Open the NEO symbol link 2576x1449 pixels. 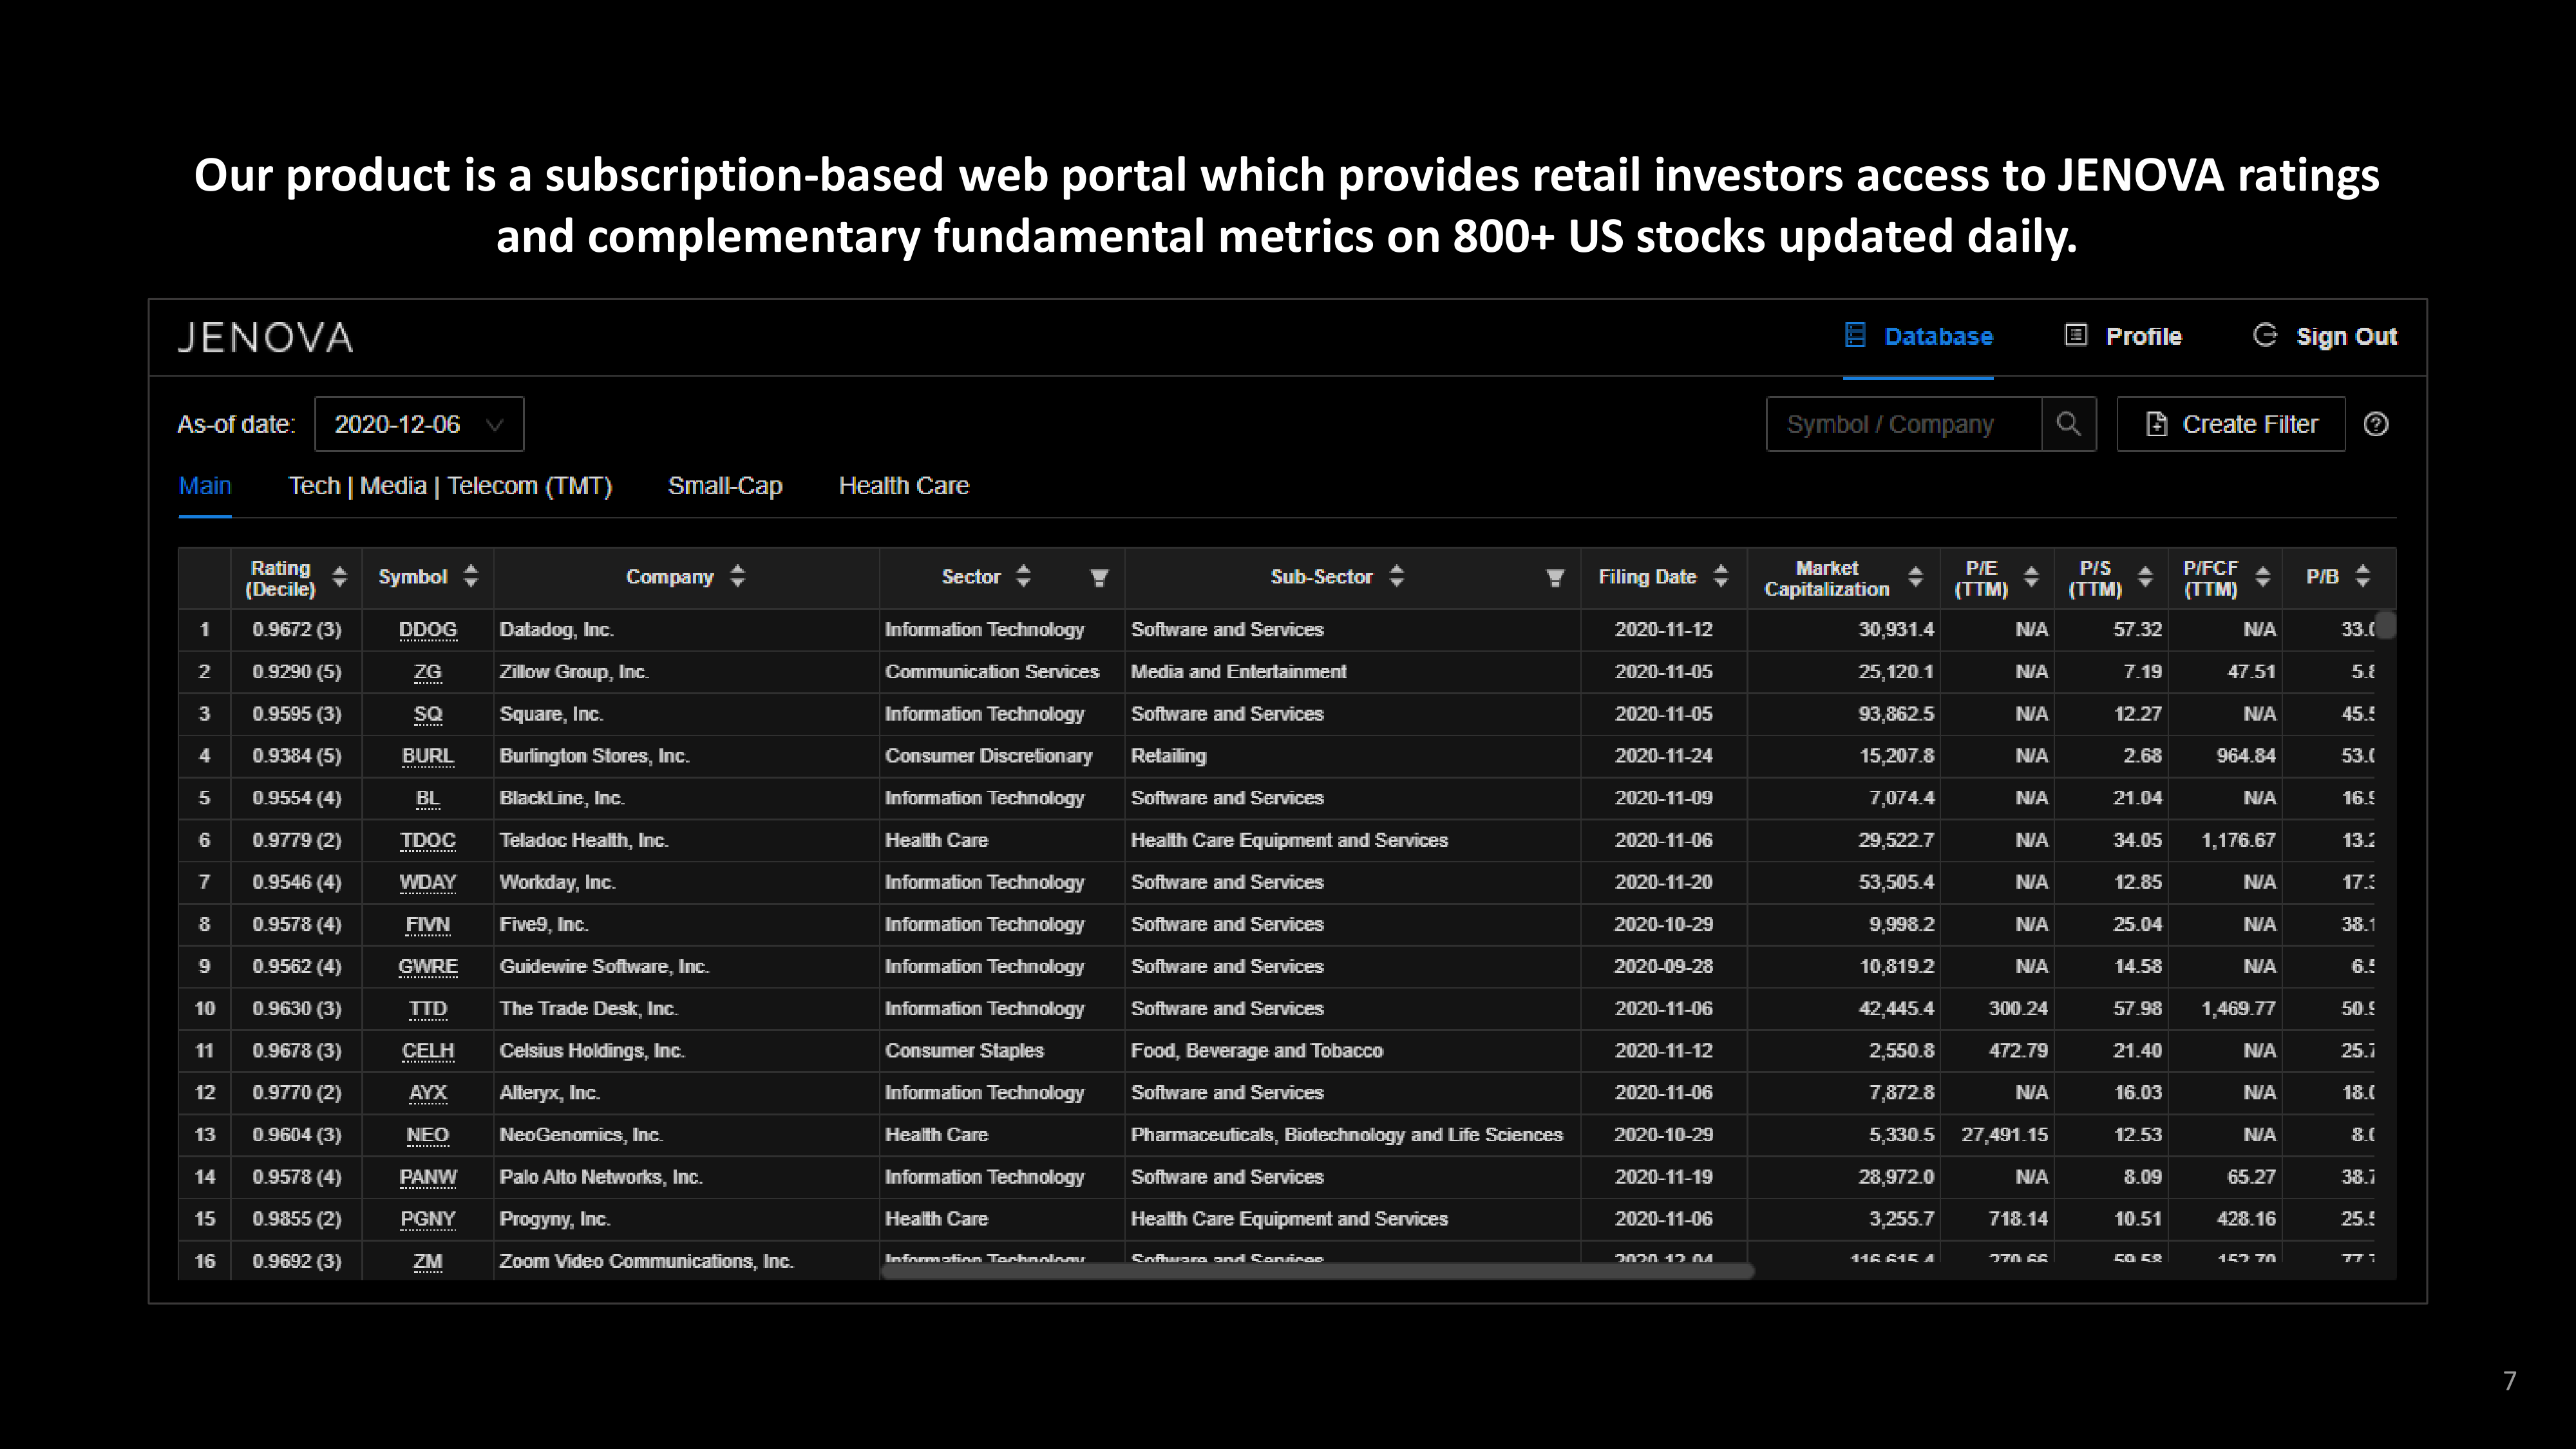428,1134
